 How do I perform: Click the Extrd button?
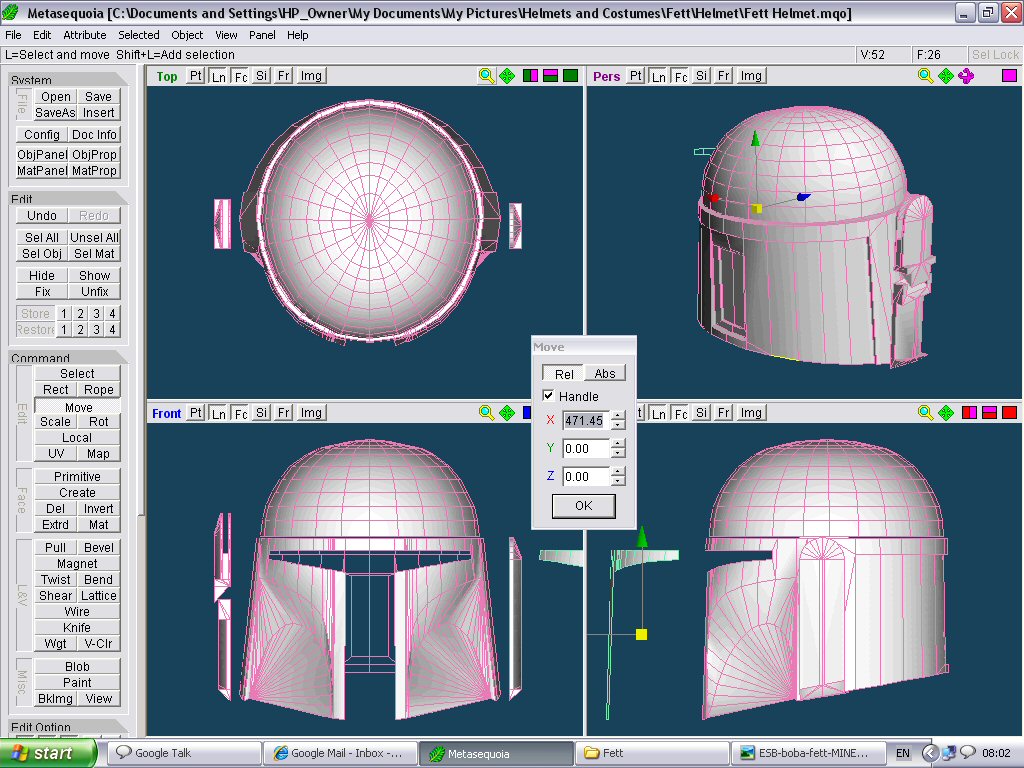[x=56, y=524]
